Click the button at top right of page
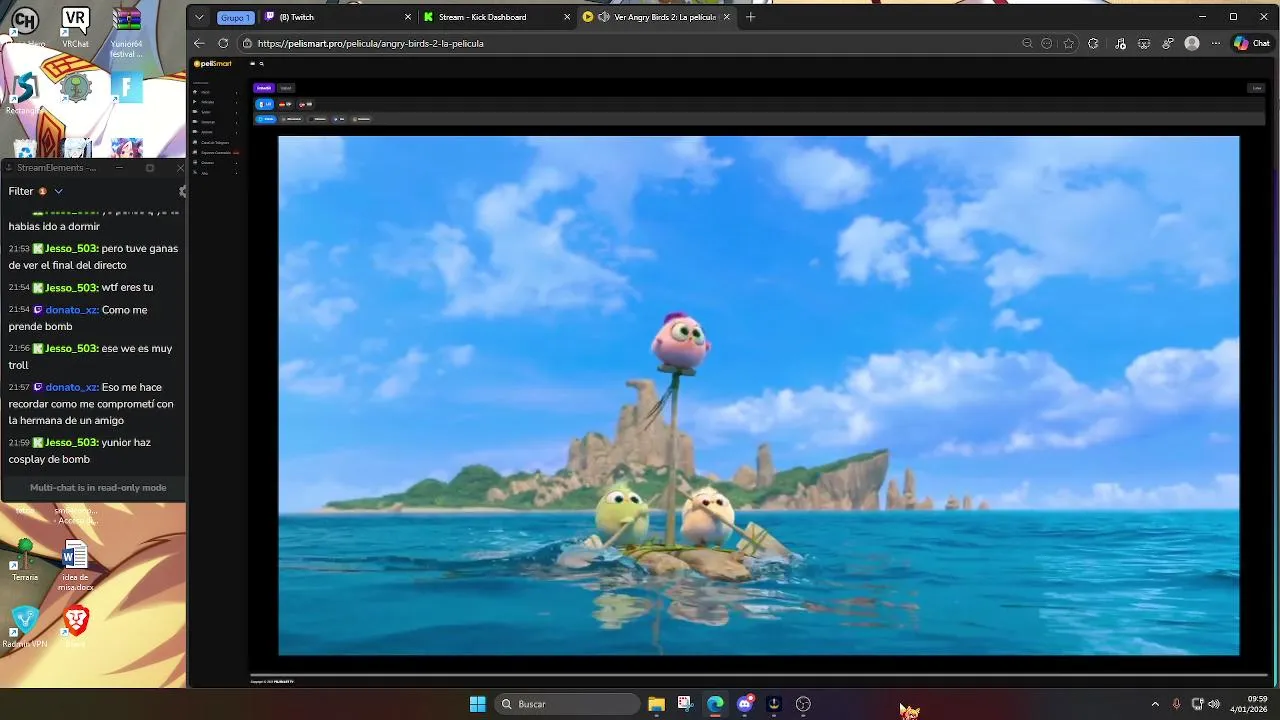Viewport: 1280px width, 720px height. click(1257, 88)
